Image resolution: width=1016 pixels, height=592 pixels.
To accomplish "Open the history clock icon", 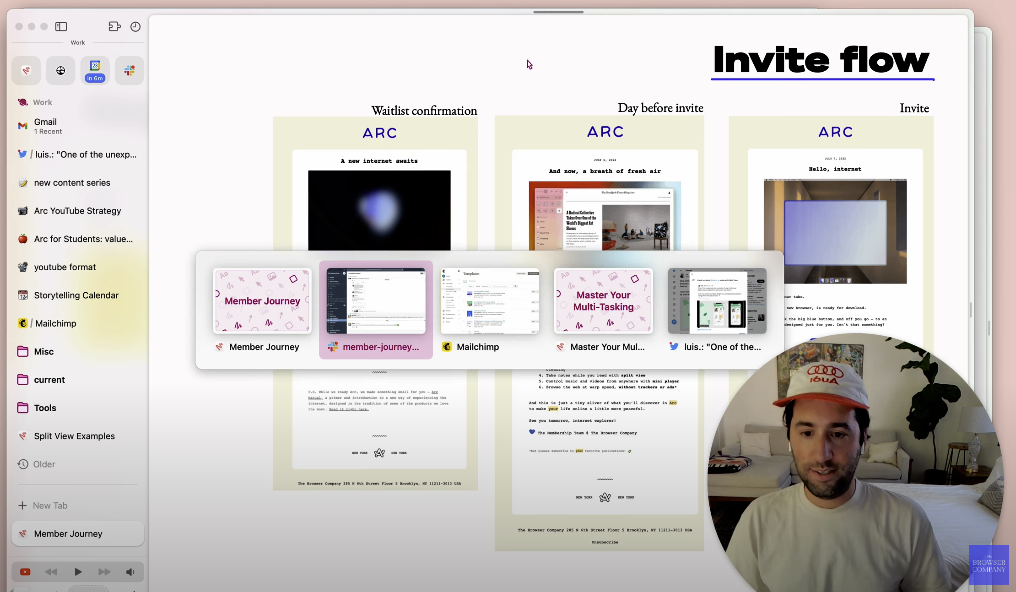I will pos(135,27).
